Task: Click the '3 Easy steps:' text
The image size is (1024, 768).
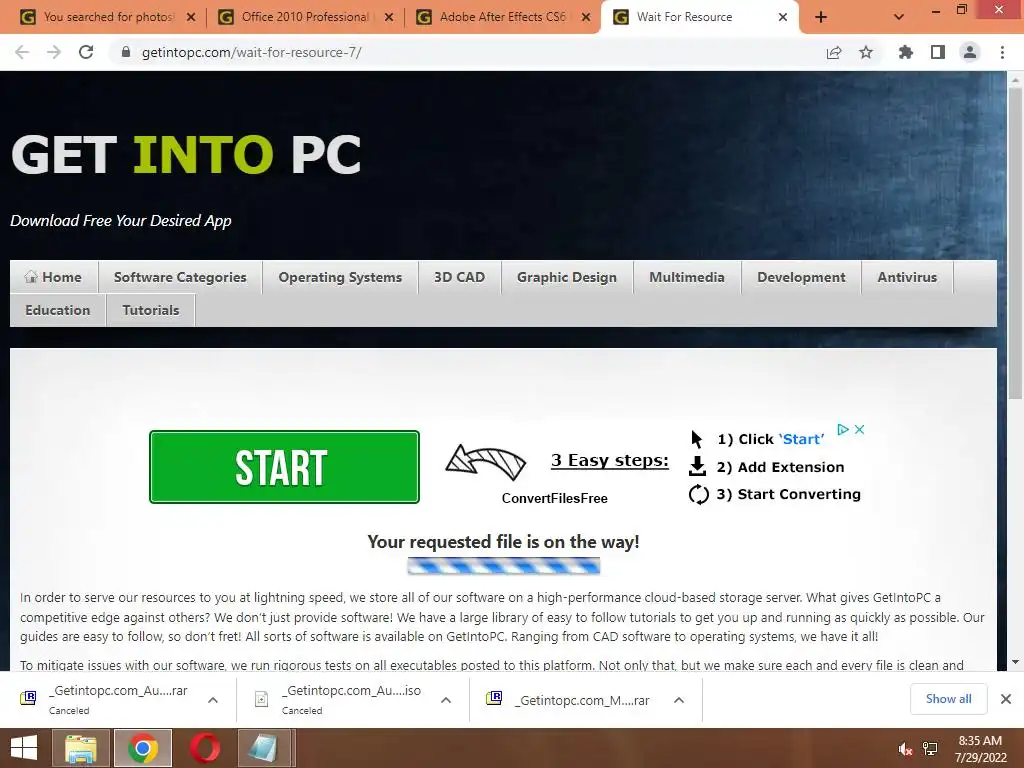Action: (x=610, y=460)
